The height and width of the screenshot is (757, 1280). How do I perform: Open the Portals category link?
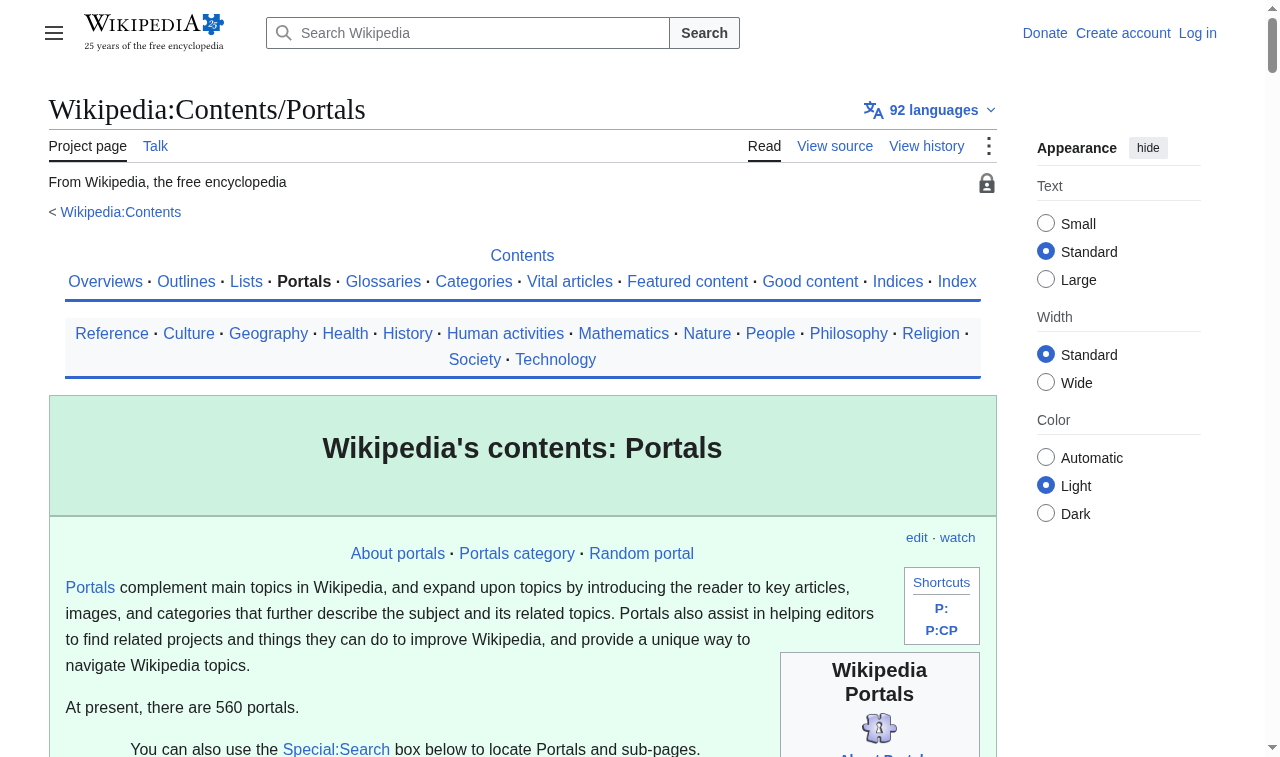click(x=517, y=553)
